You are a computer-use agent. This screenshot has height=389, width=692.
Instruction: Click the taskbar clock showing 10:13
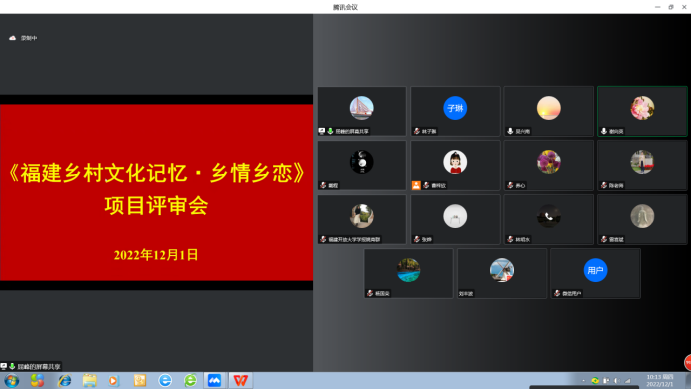[660, 381]
